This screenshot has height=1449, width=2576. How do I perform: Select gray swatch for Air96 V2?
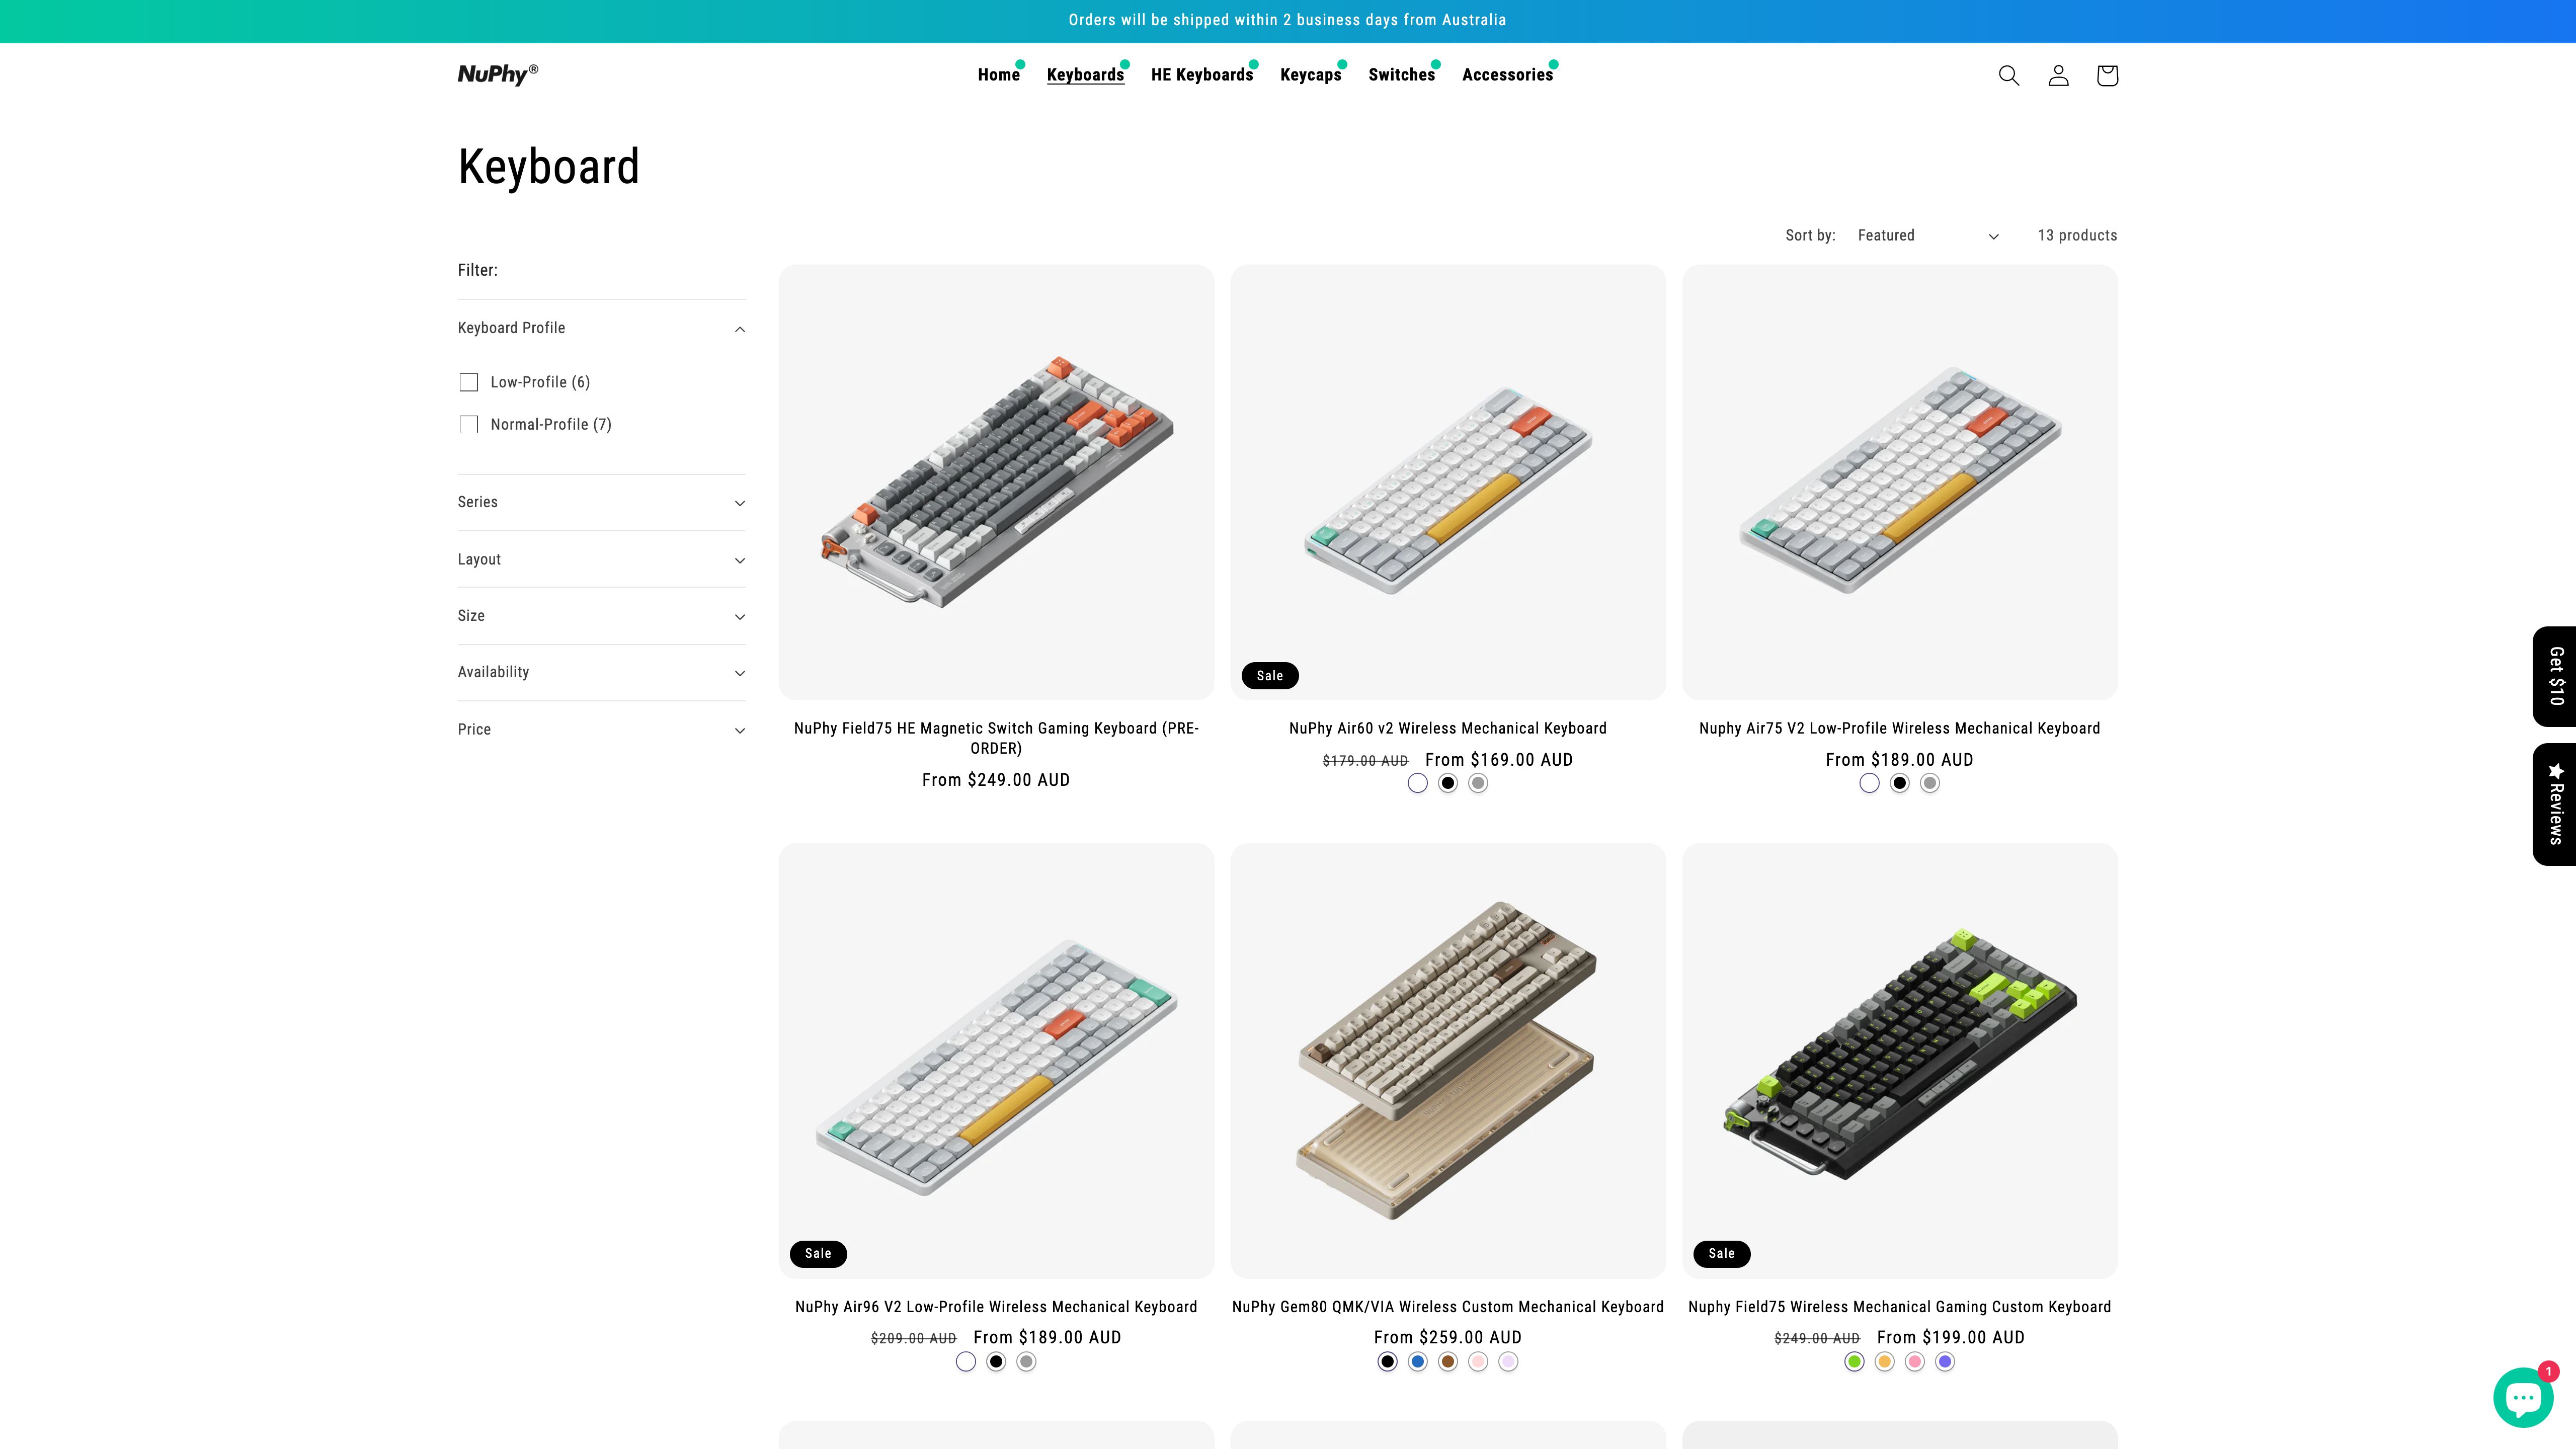click(x=1026, y=1361)
